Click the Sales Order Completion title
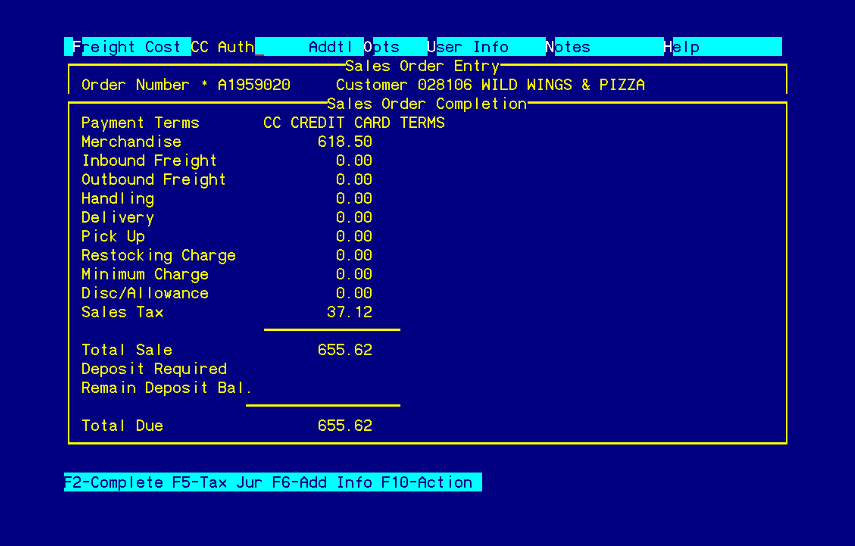 pos(427,104)
